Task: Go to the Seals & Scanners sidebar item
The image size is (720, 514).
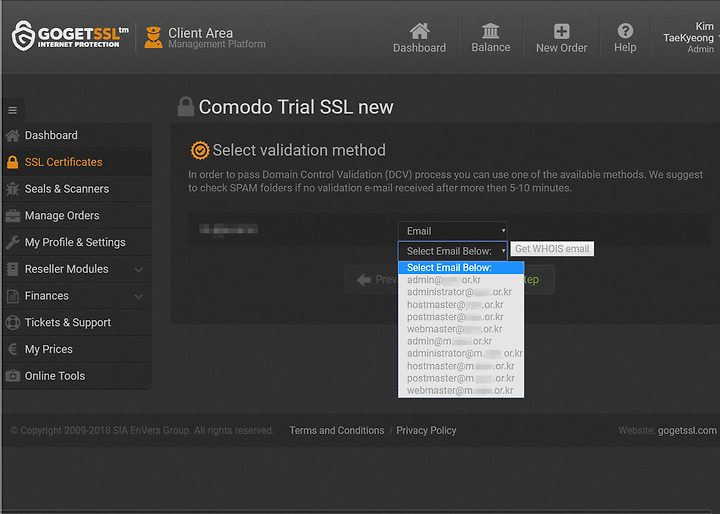Action: [x=77, y=189]
